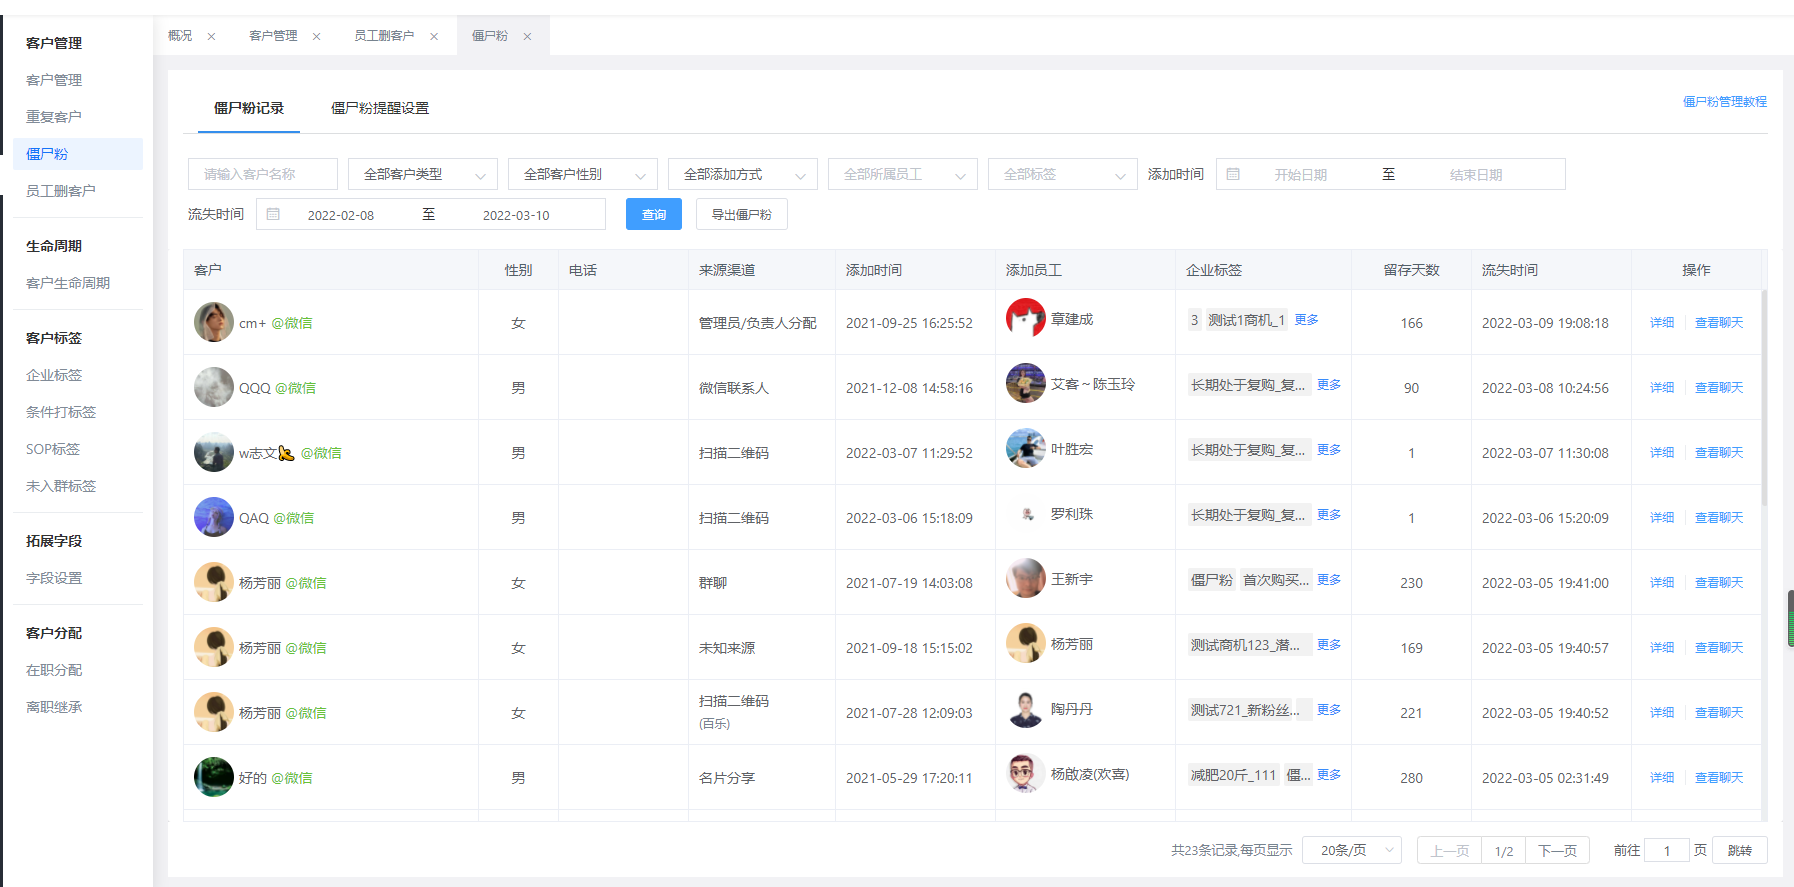
Task: Close the 员工删客户 tab
Action: point(434,37)
